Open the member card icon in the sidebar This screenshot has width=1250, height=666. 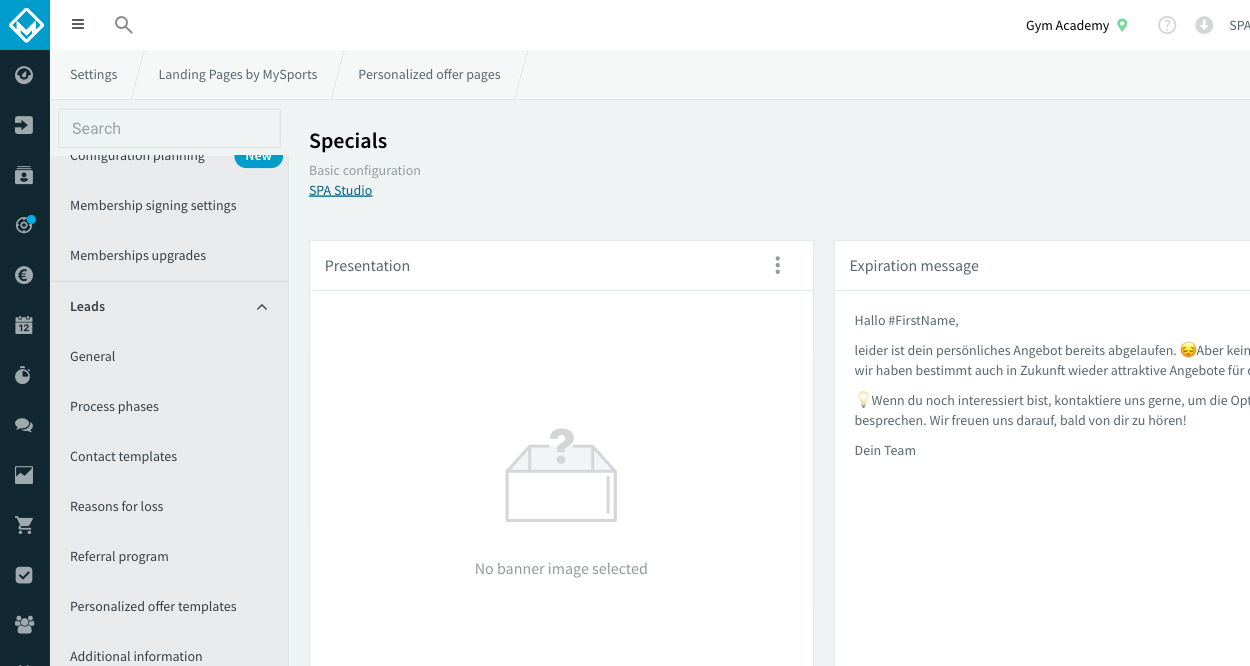[x=25, y=175]
